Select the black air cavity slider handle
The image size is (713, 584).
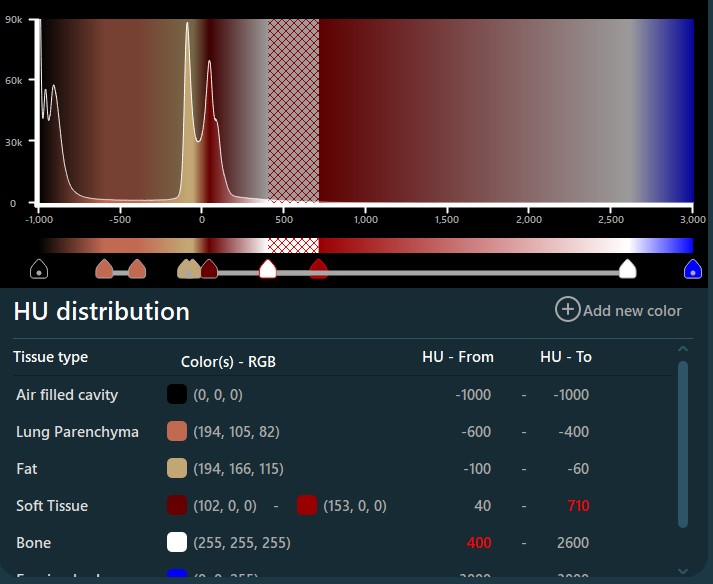(x=39, y=268)
